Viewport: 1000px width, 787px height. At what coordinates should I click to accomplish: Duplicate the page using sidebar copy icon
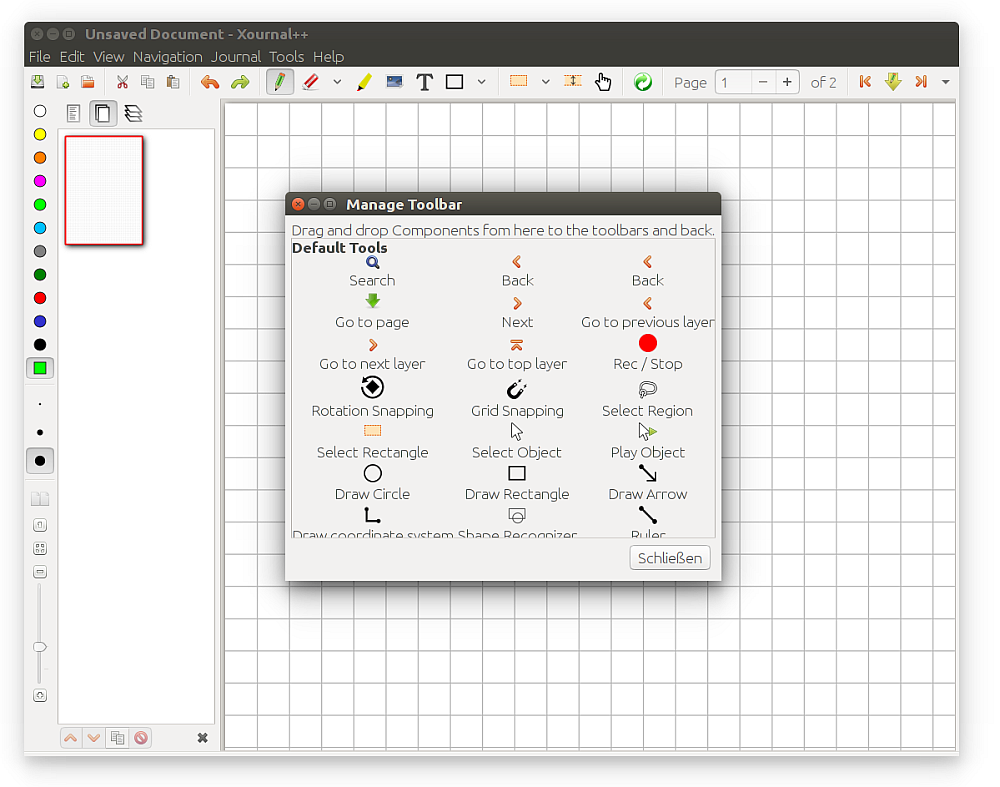click(117, 738)
